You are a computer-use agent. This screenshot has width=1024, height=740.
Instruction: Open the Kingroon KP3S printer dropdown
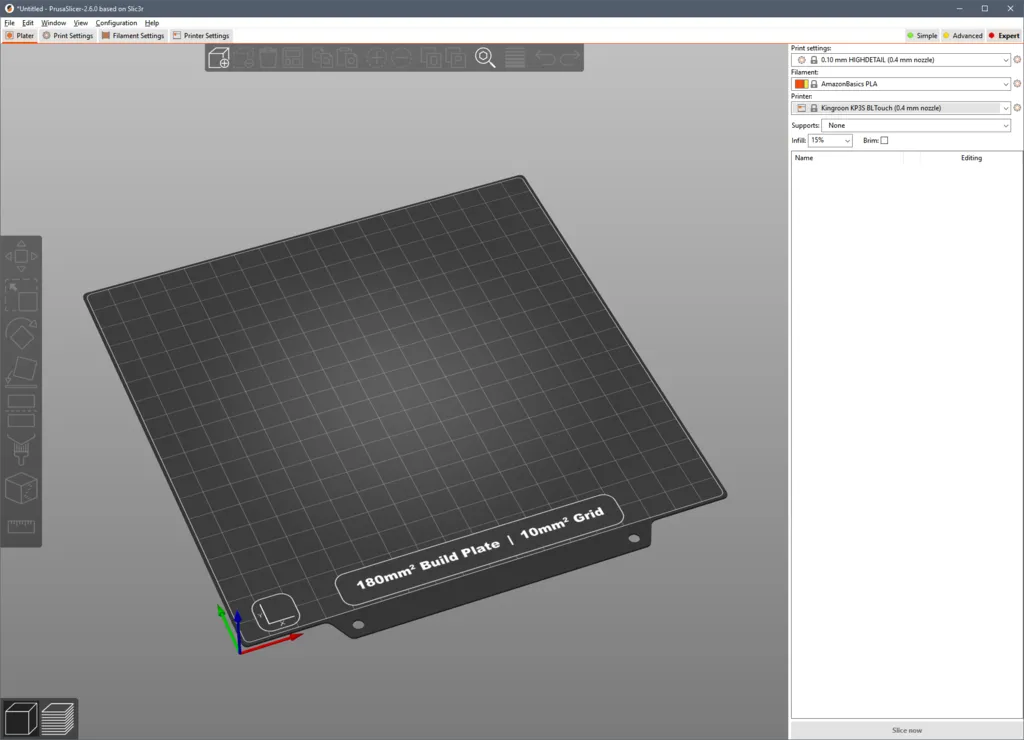[x=901, y=108]
